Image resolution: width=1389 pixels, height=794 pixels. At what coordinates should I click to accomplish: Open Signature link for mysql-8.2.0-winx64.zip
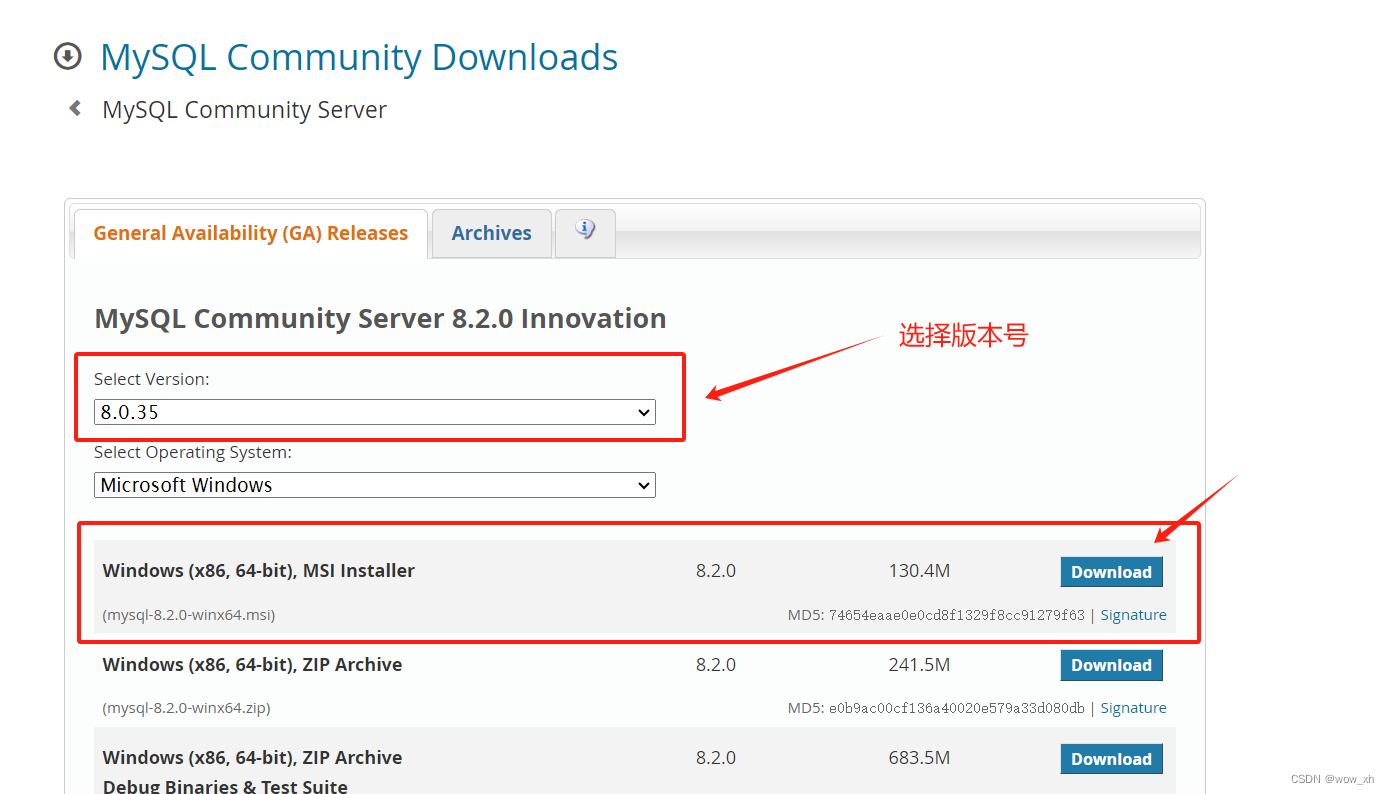tap(1133, 708)
